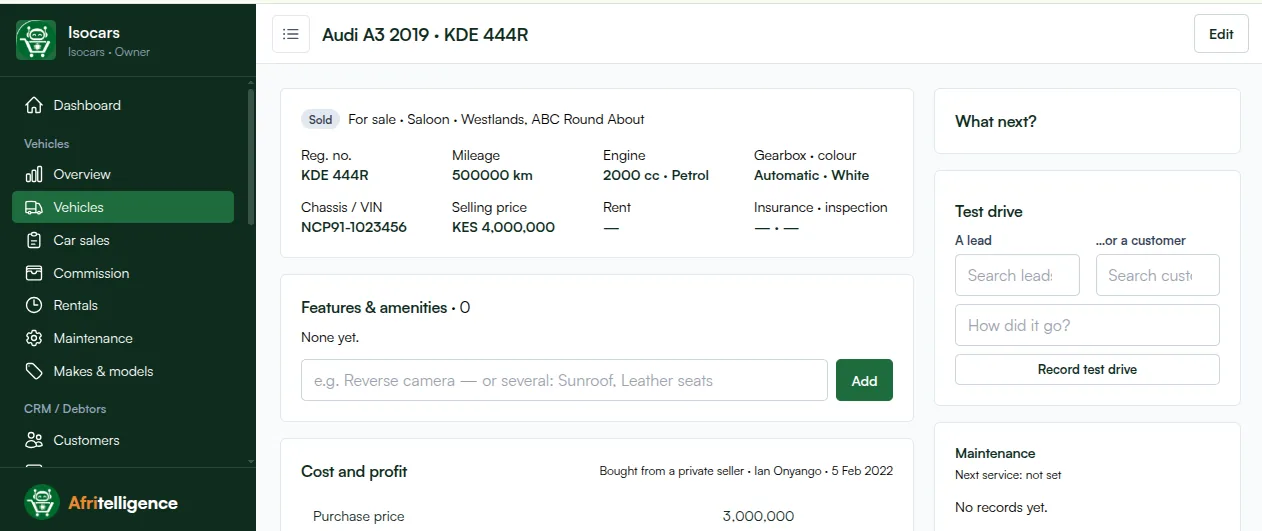The width and height of the screenshot is (1262, 531).
Task: Click the Isocars robot logo icon
Action: coord(36,41)
